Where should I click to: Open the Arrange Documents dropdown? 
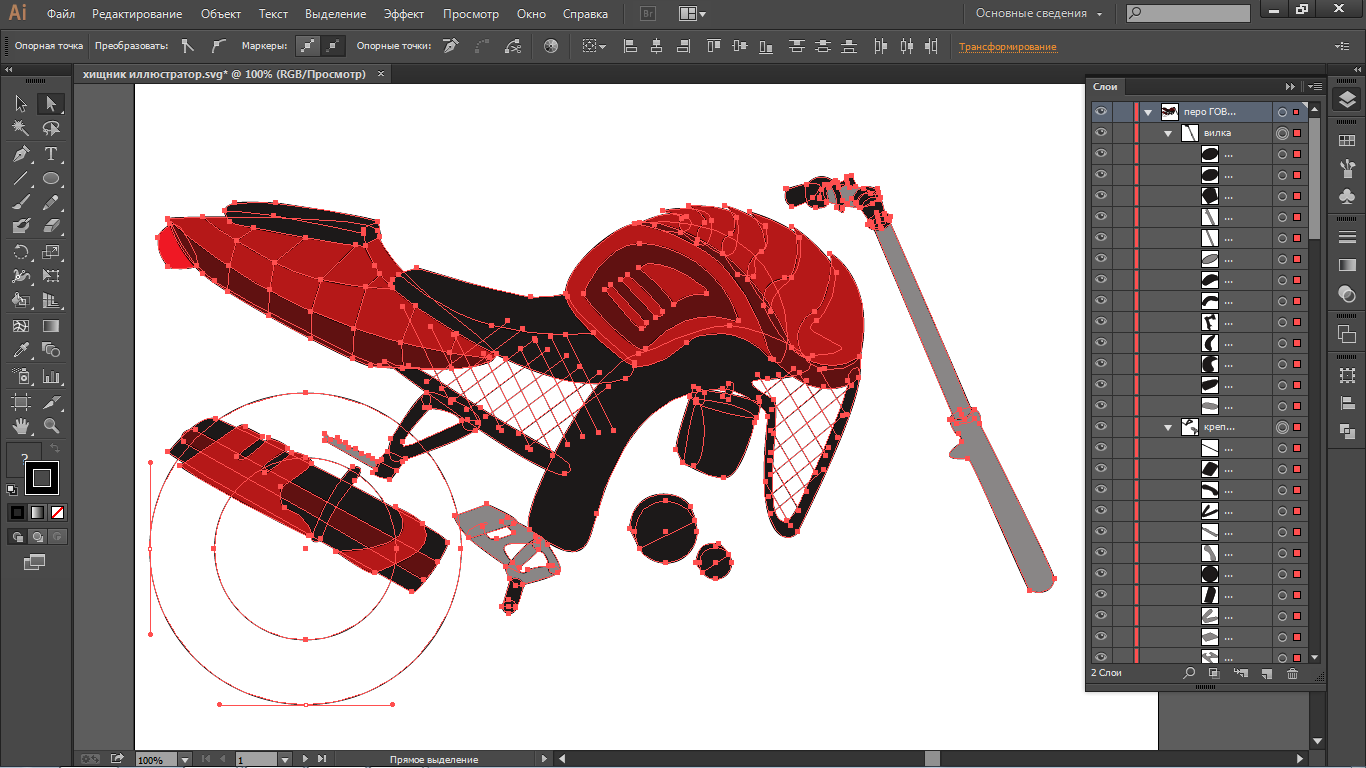pos(692,14)
